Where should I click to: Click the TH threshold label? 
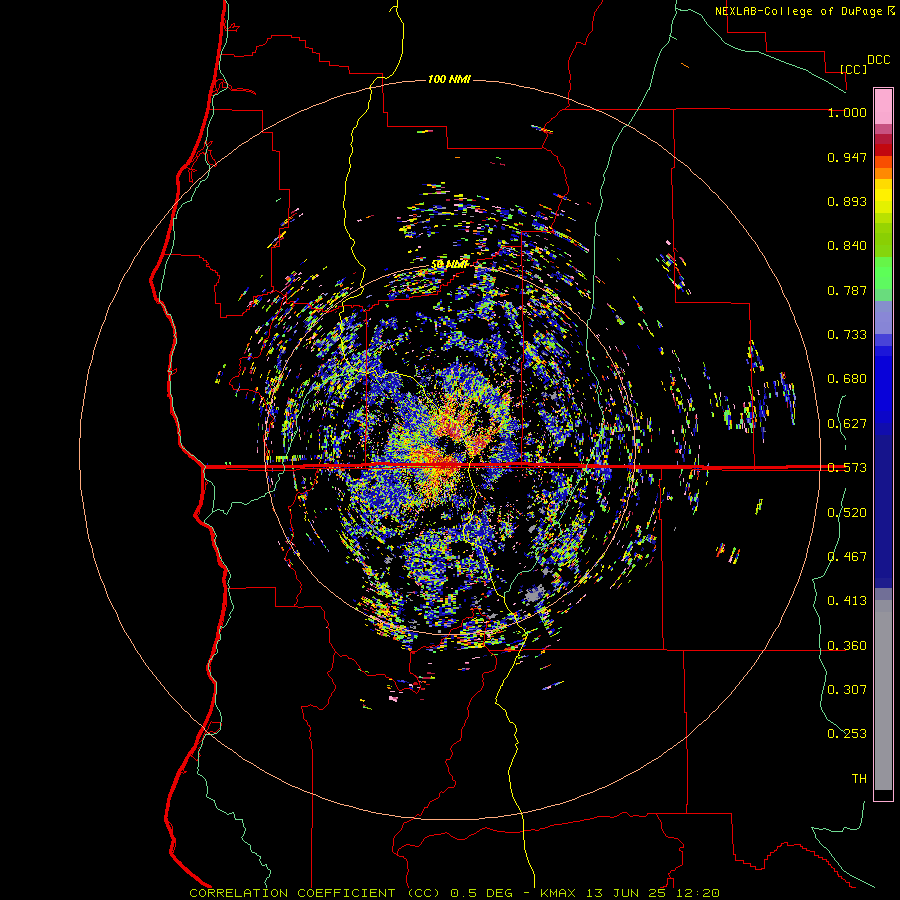point(859,779)
